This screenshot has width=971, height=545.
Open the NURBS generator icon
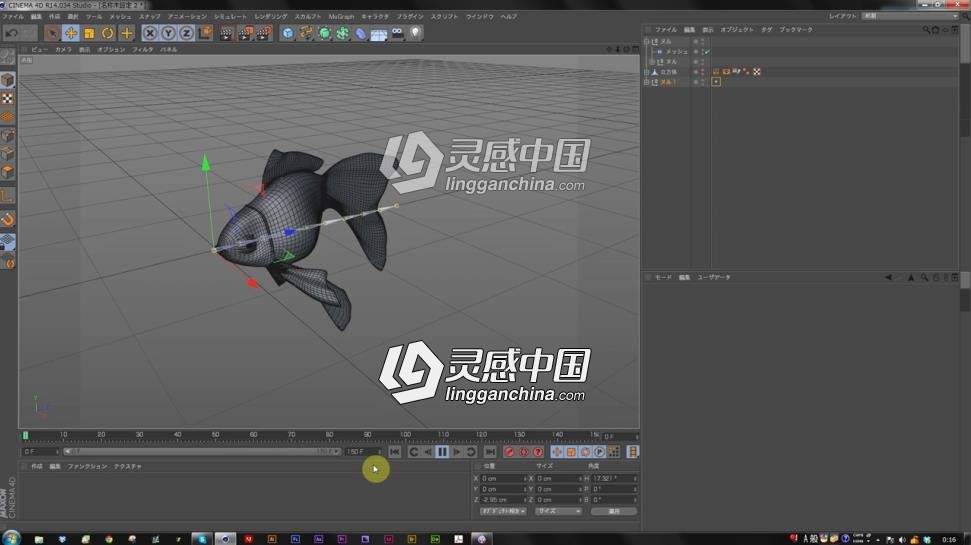[324, 33]
